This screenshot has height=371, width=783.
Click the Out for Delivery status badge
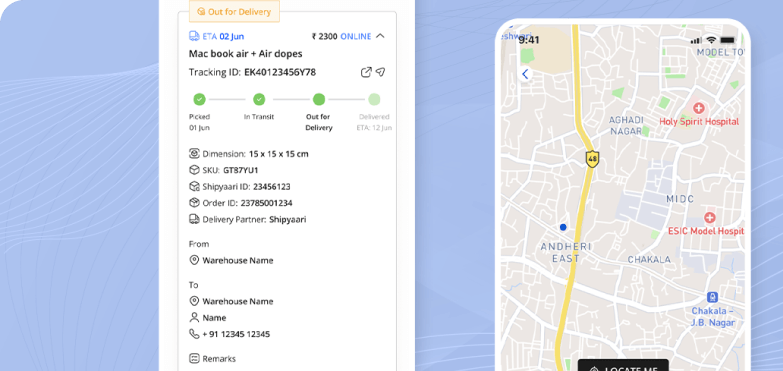click(x=234, y=11)
